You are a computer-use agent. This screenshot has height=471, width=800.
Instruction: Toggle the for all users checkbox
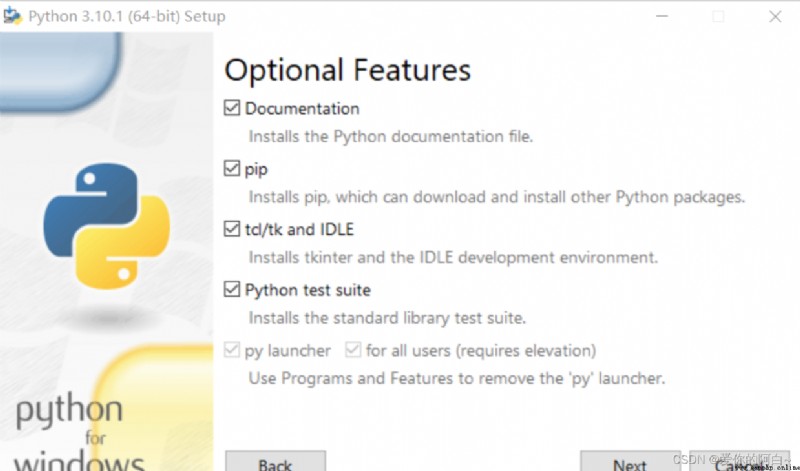click(x=353, y=350)
